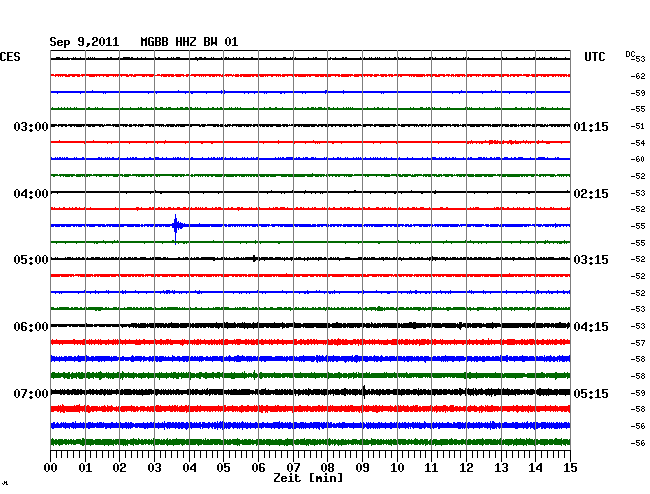Image resolution: width=650 pixels, height=494 pixels.
Task: Click the "01:15" UTC time label
Action: 591,126
